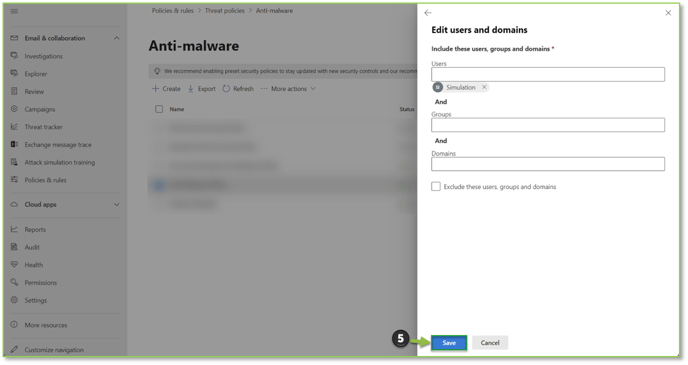Click Create in the Anti-malware toolbar
The image size is (688, 365).
(166, 89)
